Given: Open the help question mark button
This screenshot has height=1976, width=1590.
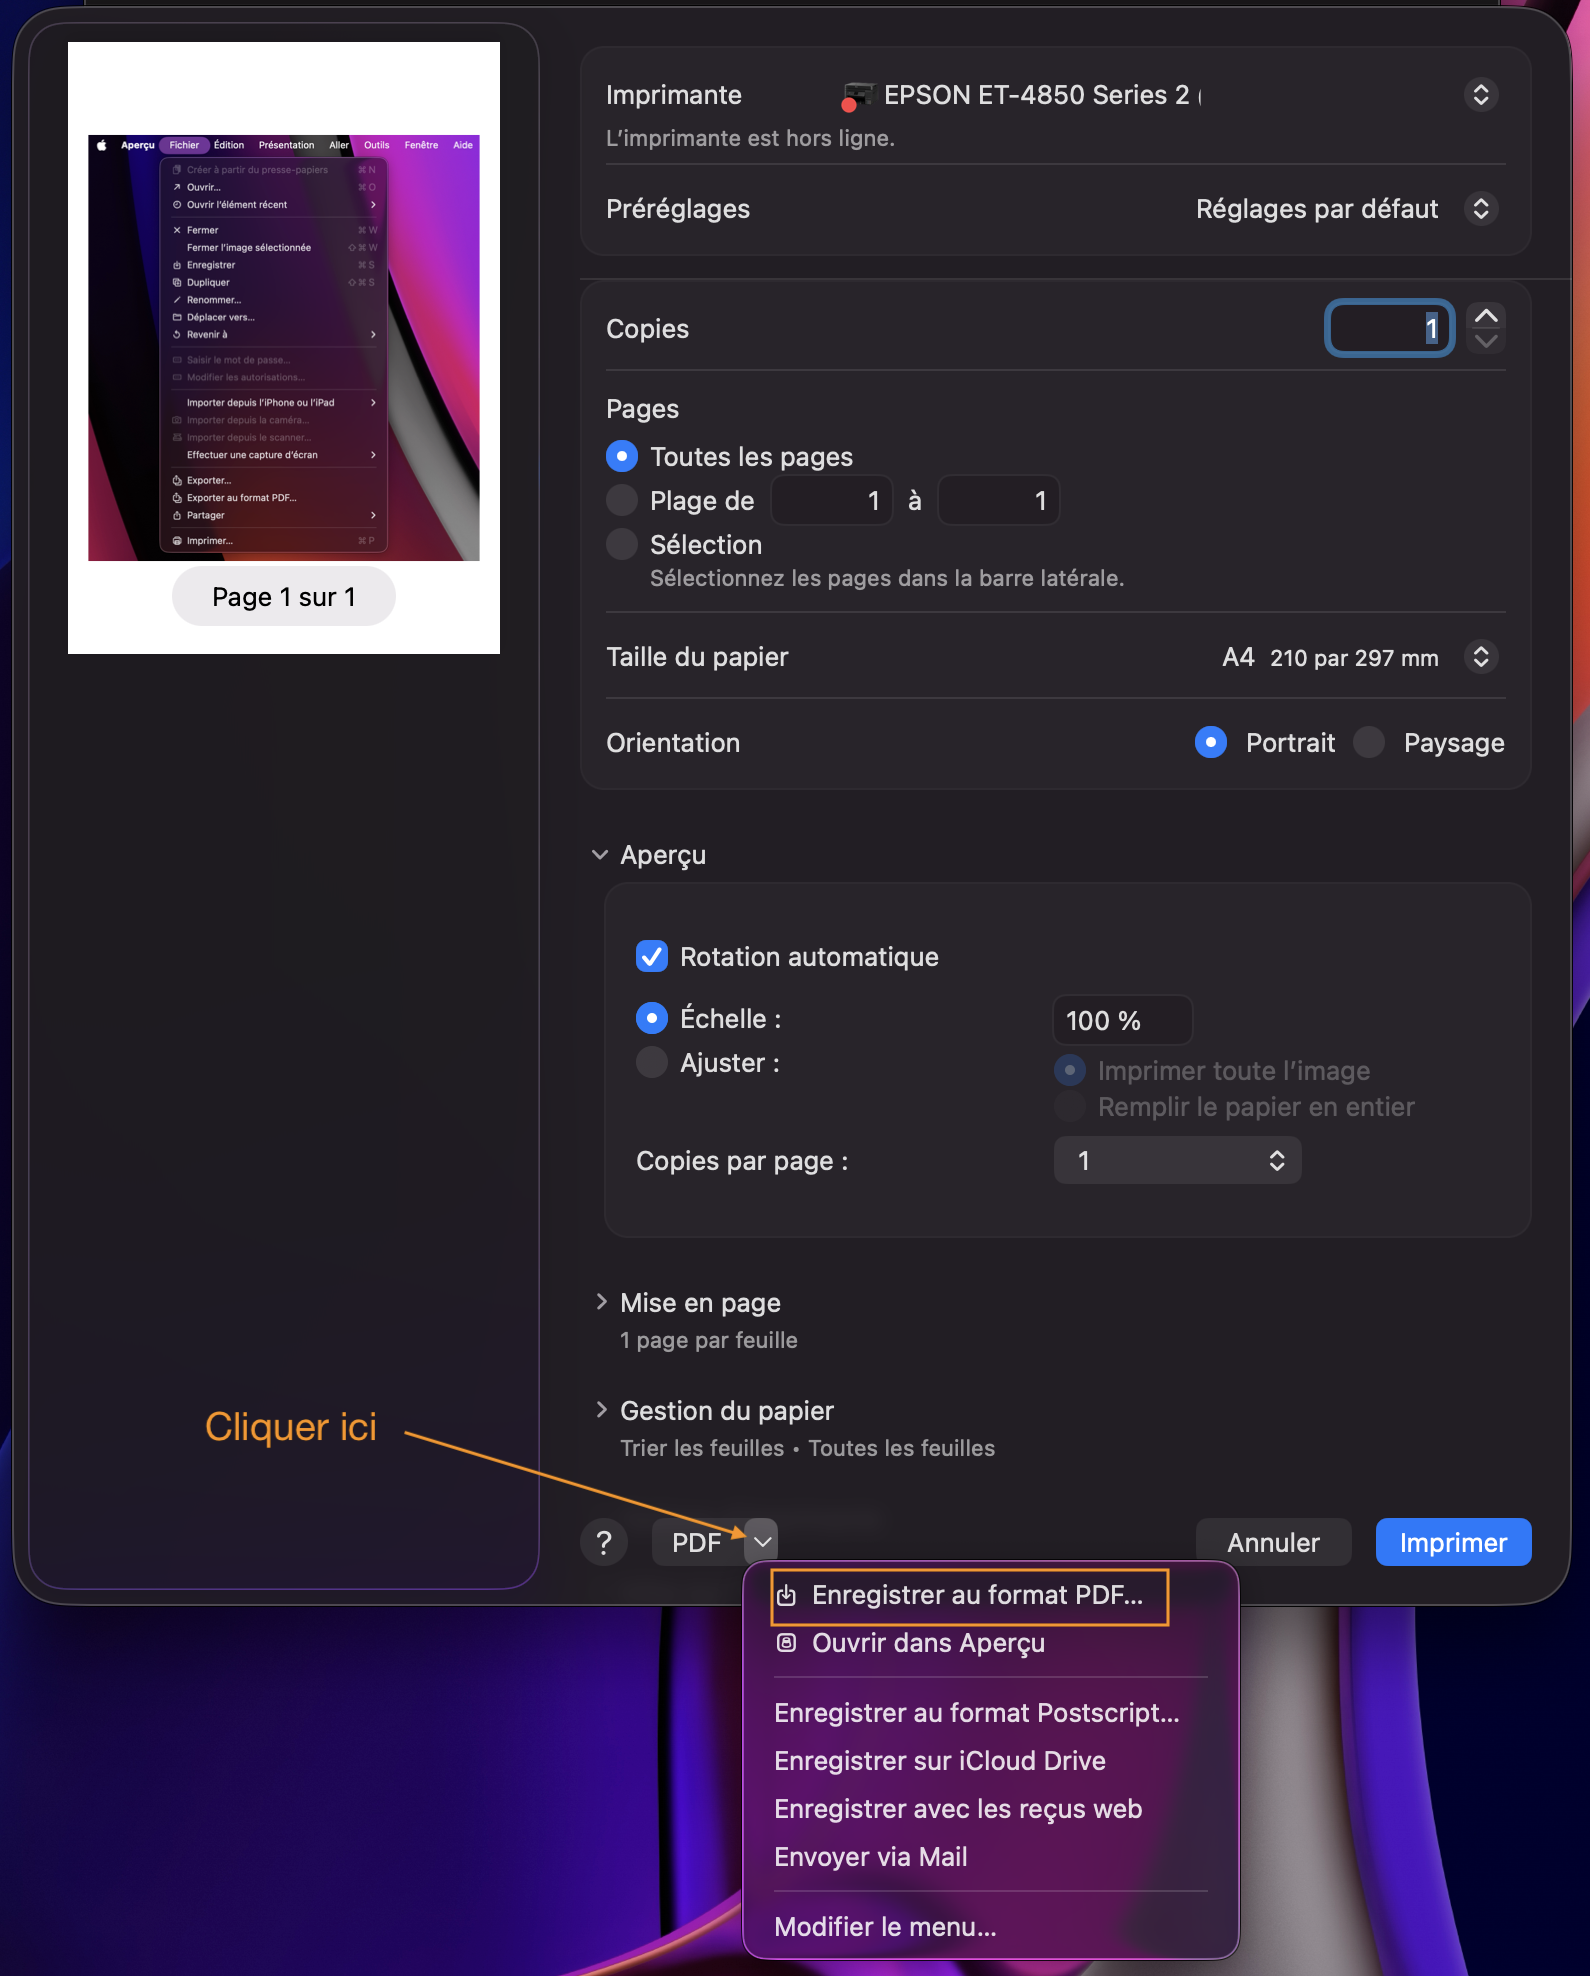Looking at the screenshot, I should pyautogui.click(x=604, y=1542).
